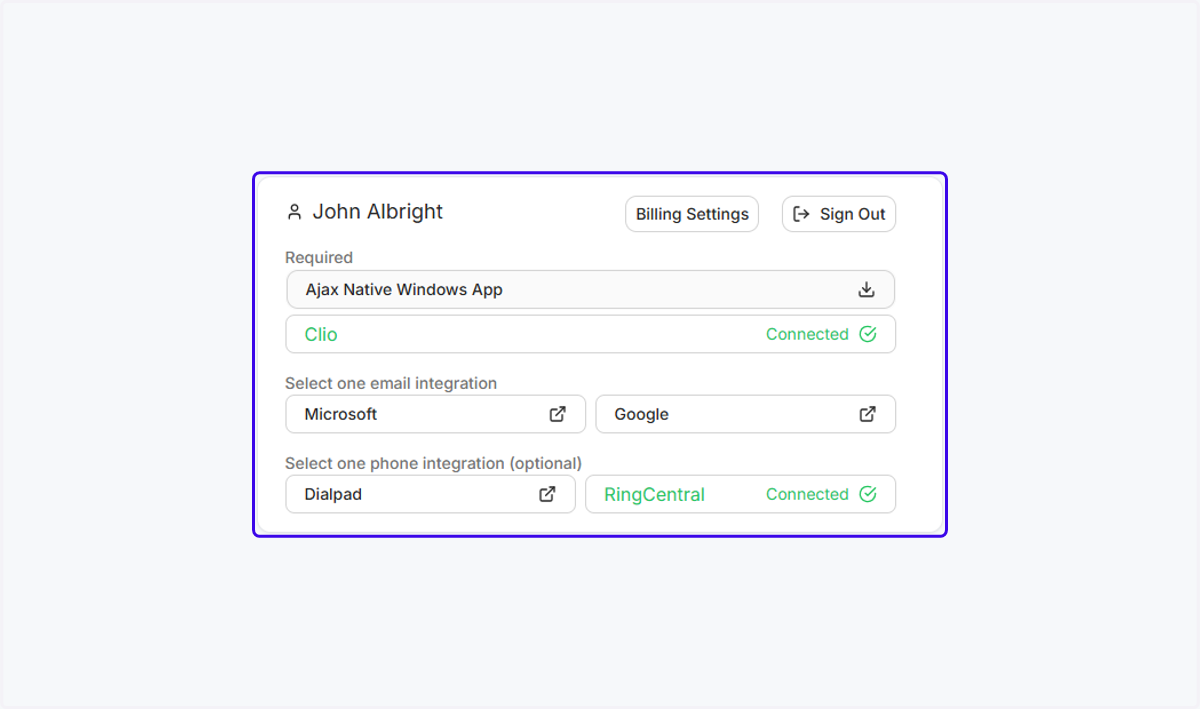Select the Microsoft email integration

click(436, 414)
